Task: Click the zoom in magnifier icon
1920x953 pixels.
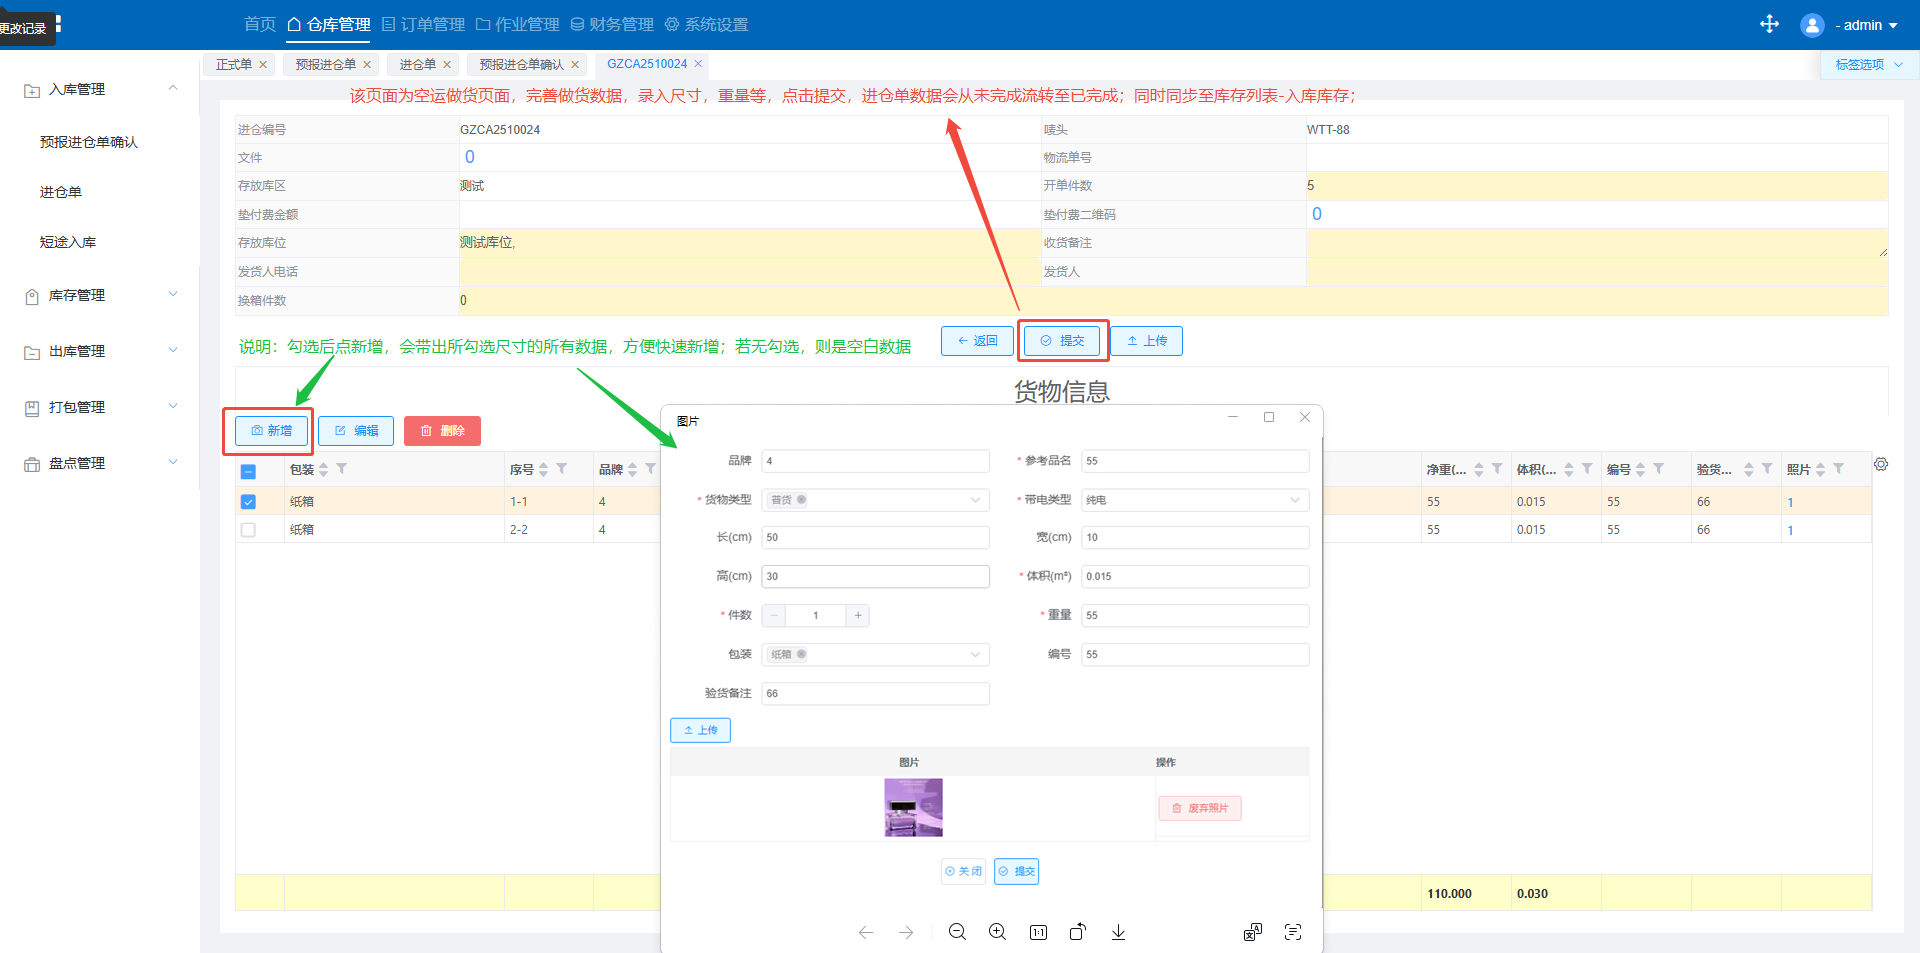Action: pyautogui.click(x=997, y=932)
